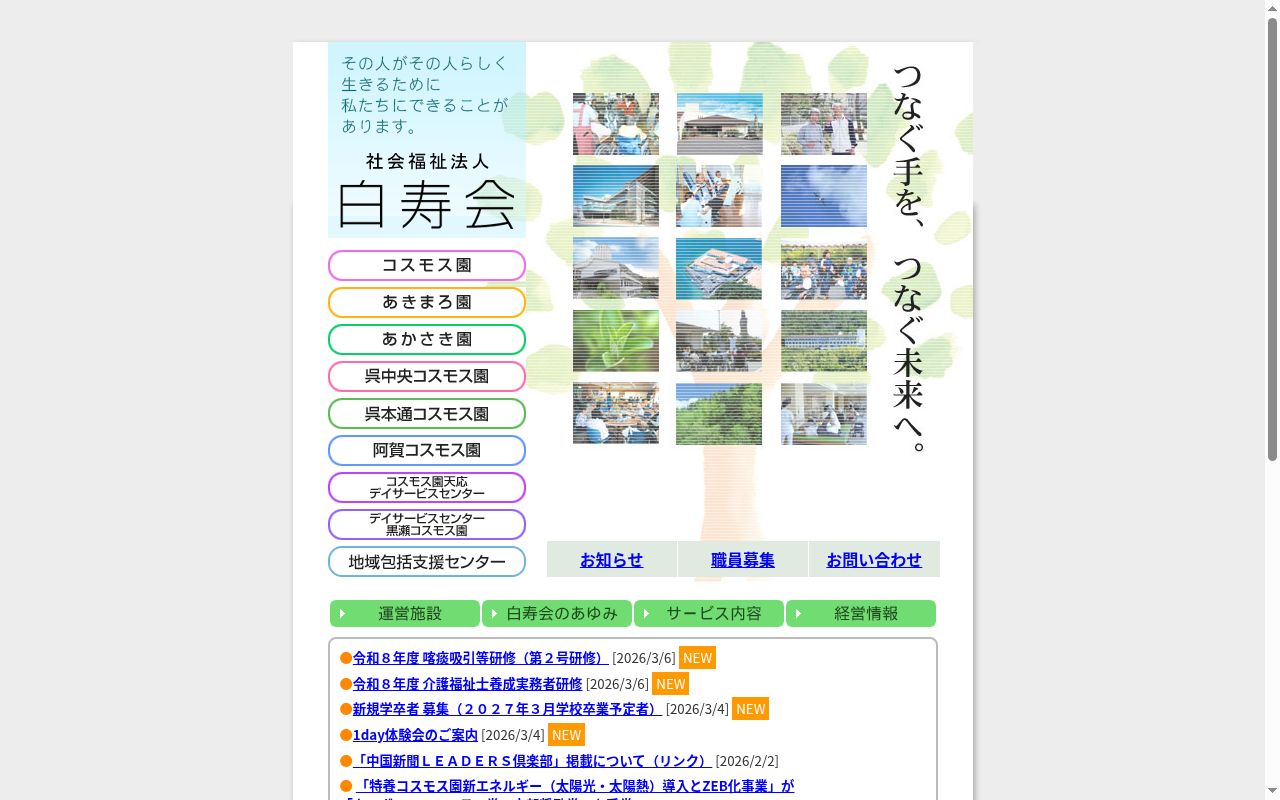This screenshot has width=1280, height=800.
Task: Click the scrollbar down arrow
Action: tap(1272, 793)
